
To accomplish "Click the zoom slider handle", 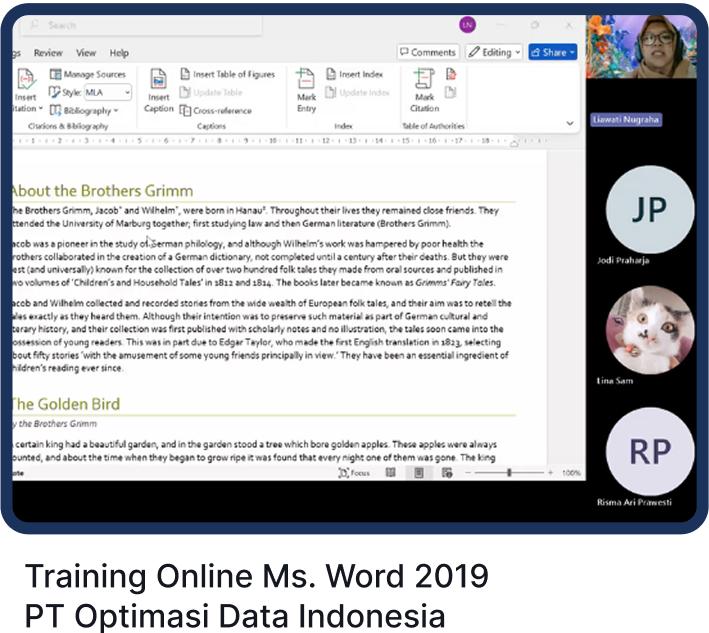I will (509, 472).
